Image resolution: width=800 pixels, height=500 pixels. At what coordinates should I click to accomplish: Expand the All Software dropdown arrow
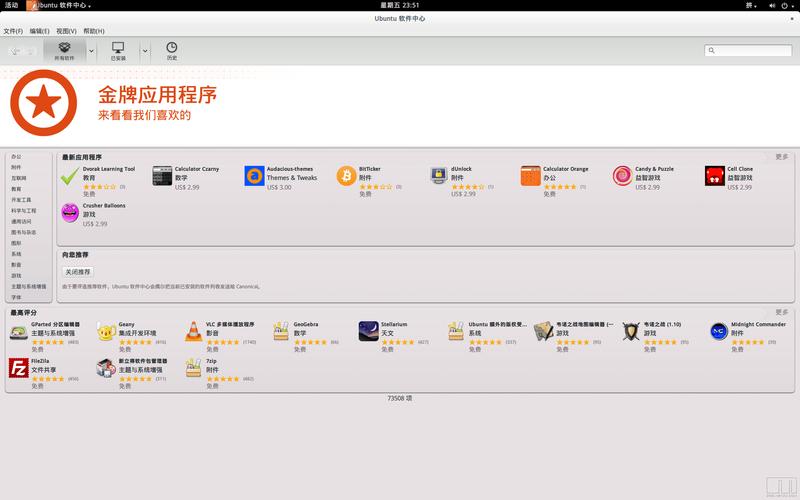(x=91, y=51)
